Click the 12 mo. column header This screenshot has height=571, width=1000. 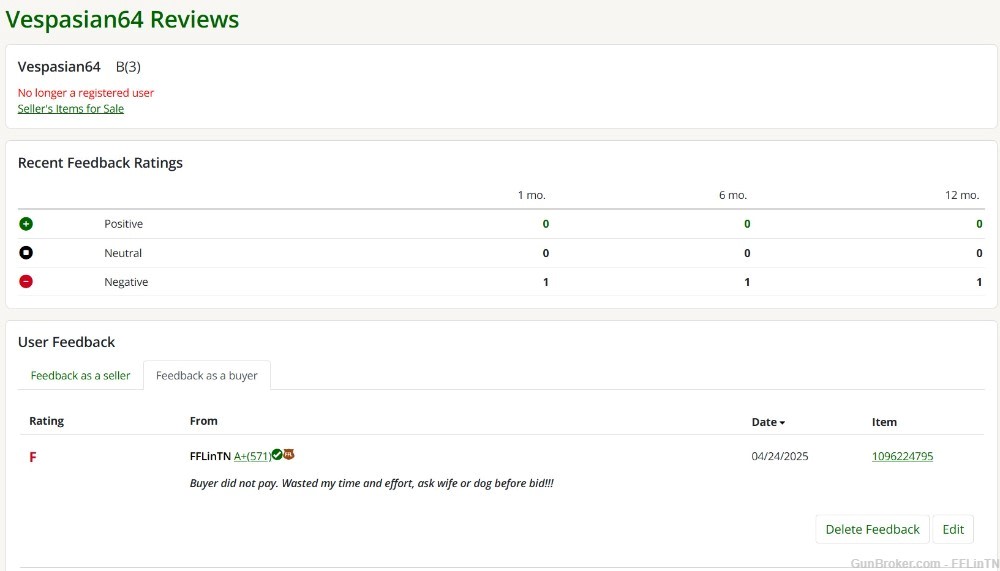coord(962,195)
